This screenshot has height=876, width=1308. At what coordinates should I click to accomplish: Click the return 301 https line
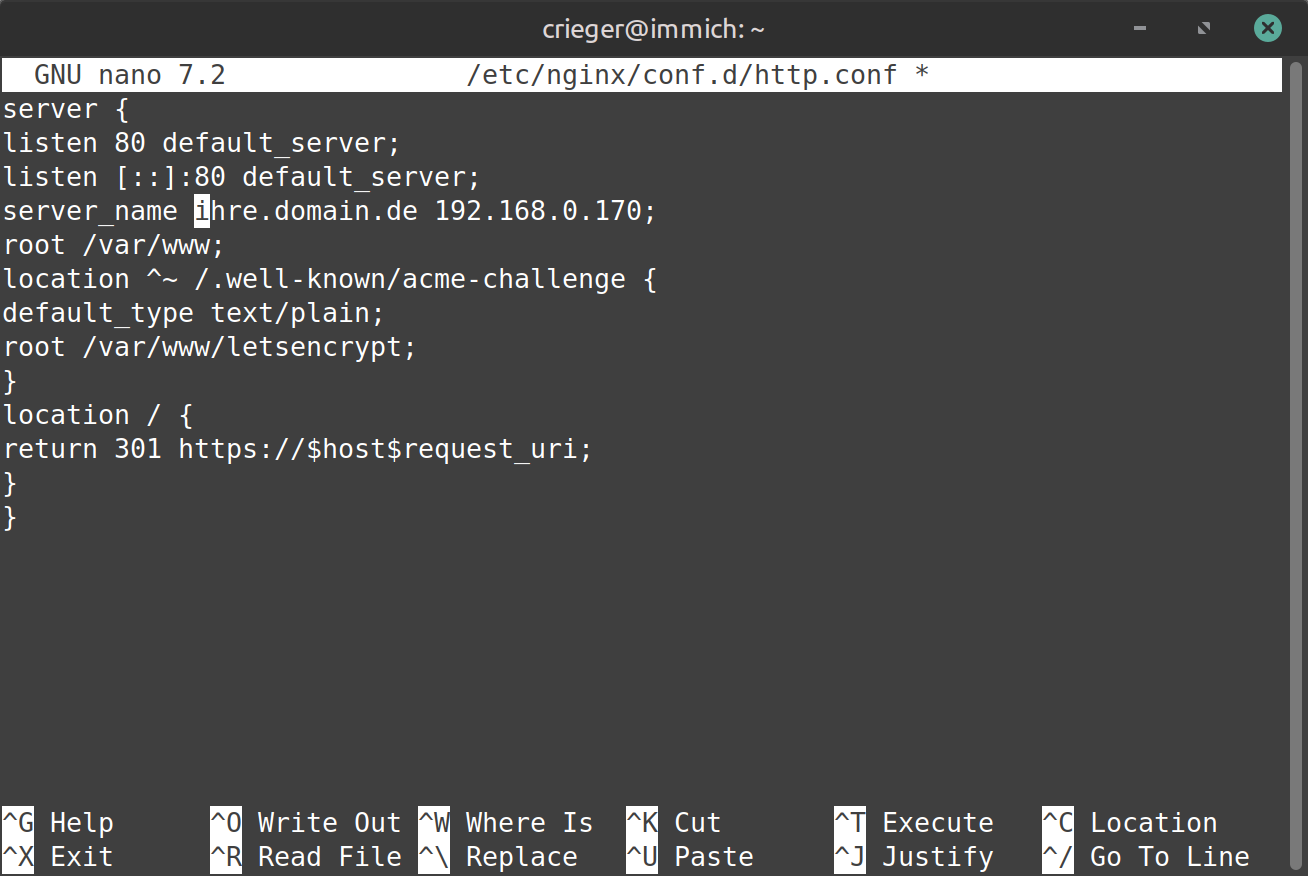298,449
